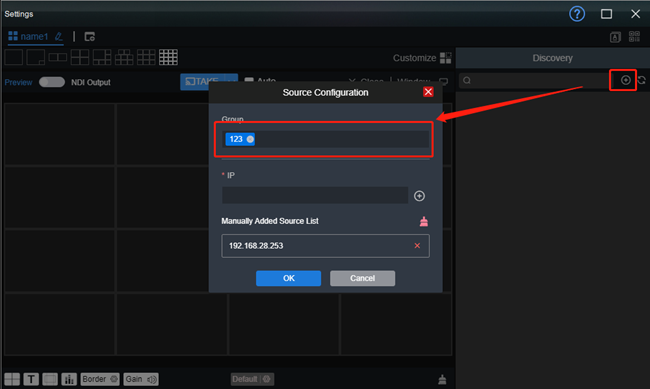The image size is (650, 389).
Task: Refresh the Discovery source list
Action: (642, 80)
